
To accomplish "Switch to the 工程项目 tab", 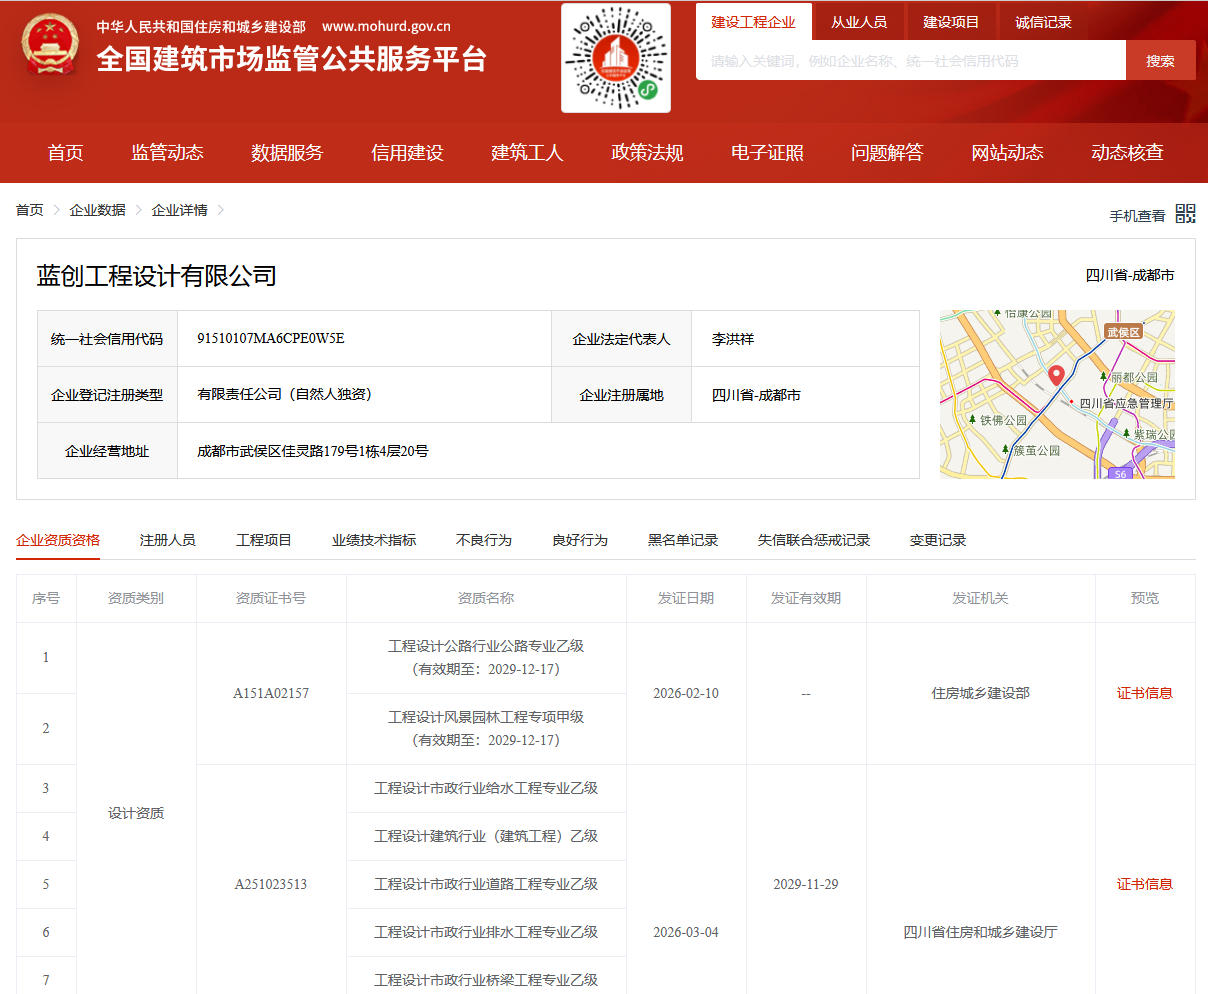I will 264,540.
